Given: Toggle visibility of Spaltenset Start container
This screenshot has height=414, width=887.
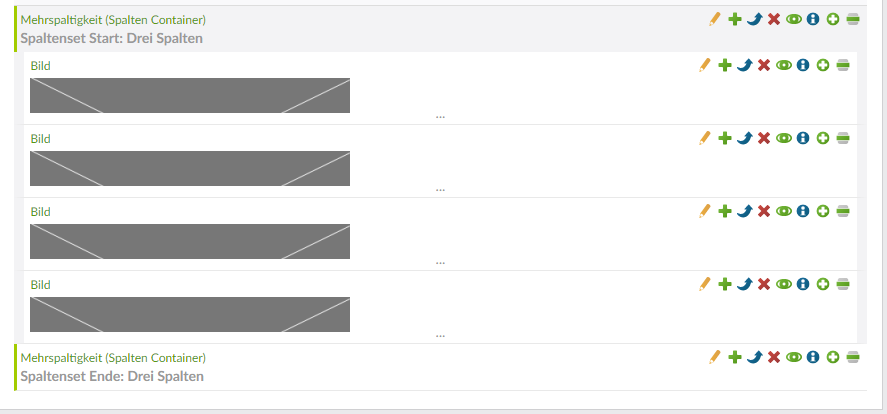Looking at the screenshot, I should tap(793, 19).
